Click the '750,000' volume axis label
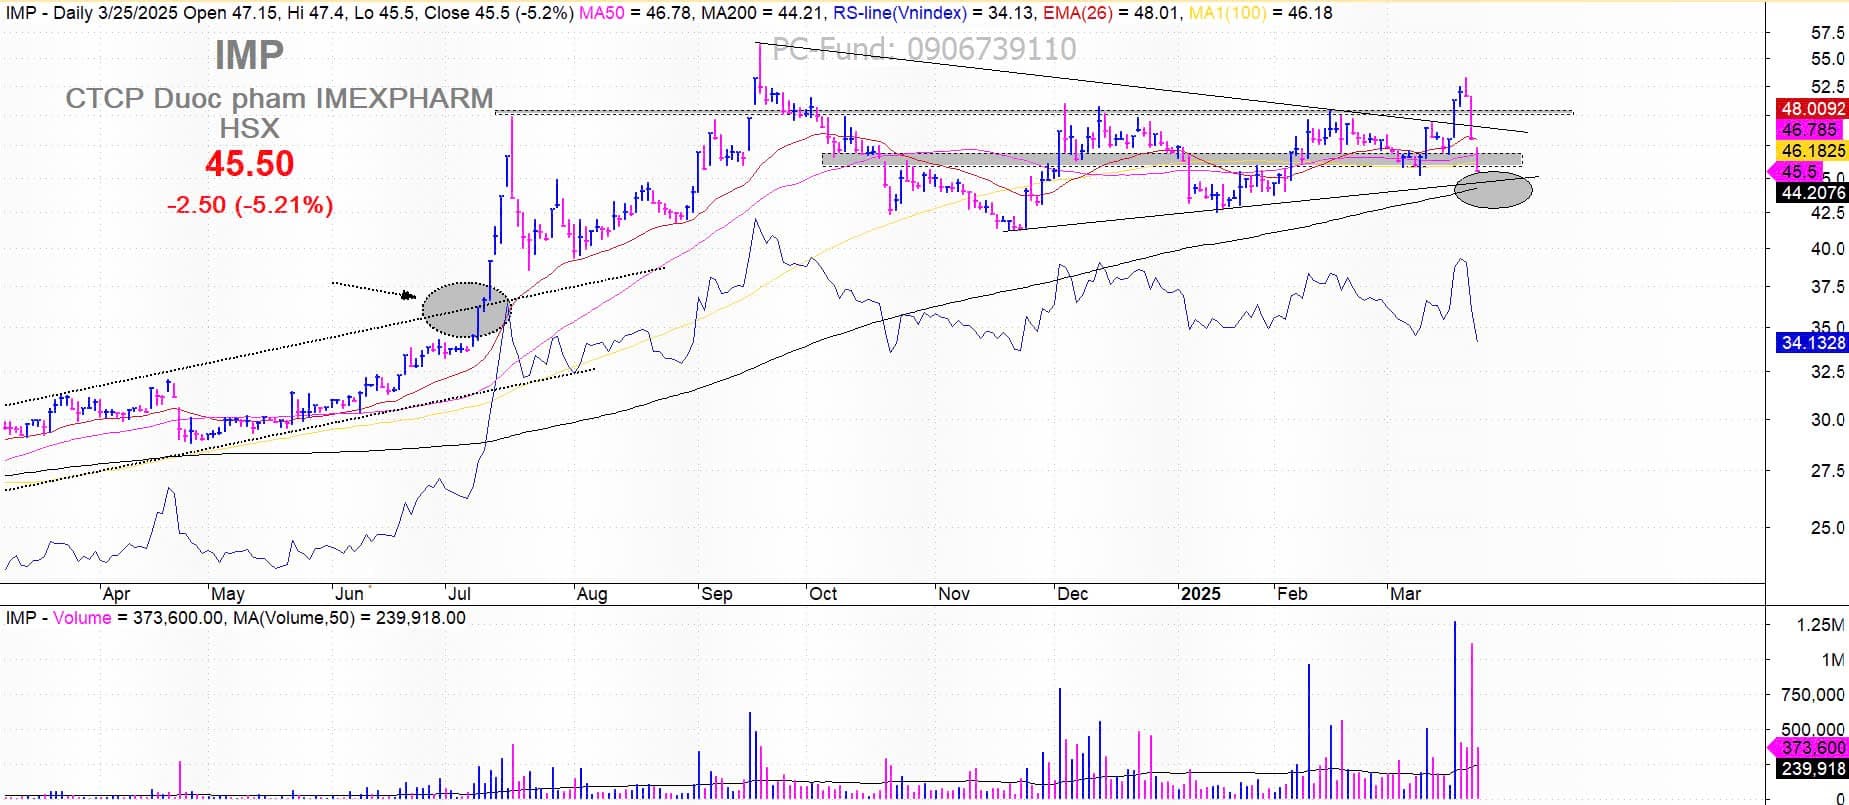This screenshot has height=805, width=1849. pyautogui.click(x=1813, y=694)
